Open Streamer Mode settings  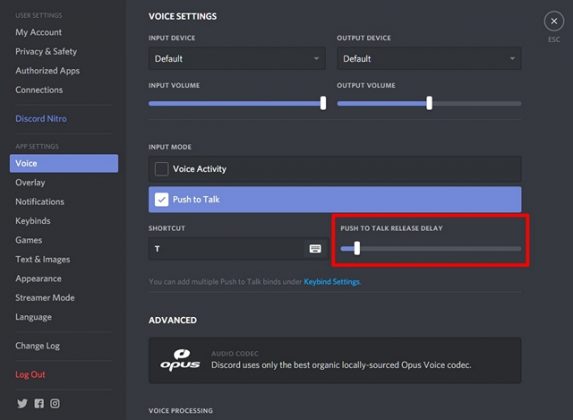[45, 298]
